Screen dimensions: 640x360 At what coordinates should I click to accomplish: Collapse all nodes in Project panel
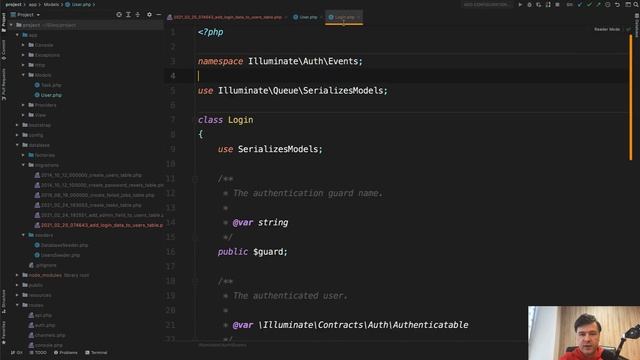coord(138,15)
